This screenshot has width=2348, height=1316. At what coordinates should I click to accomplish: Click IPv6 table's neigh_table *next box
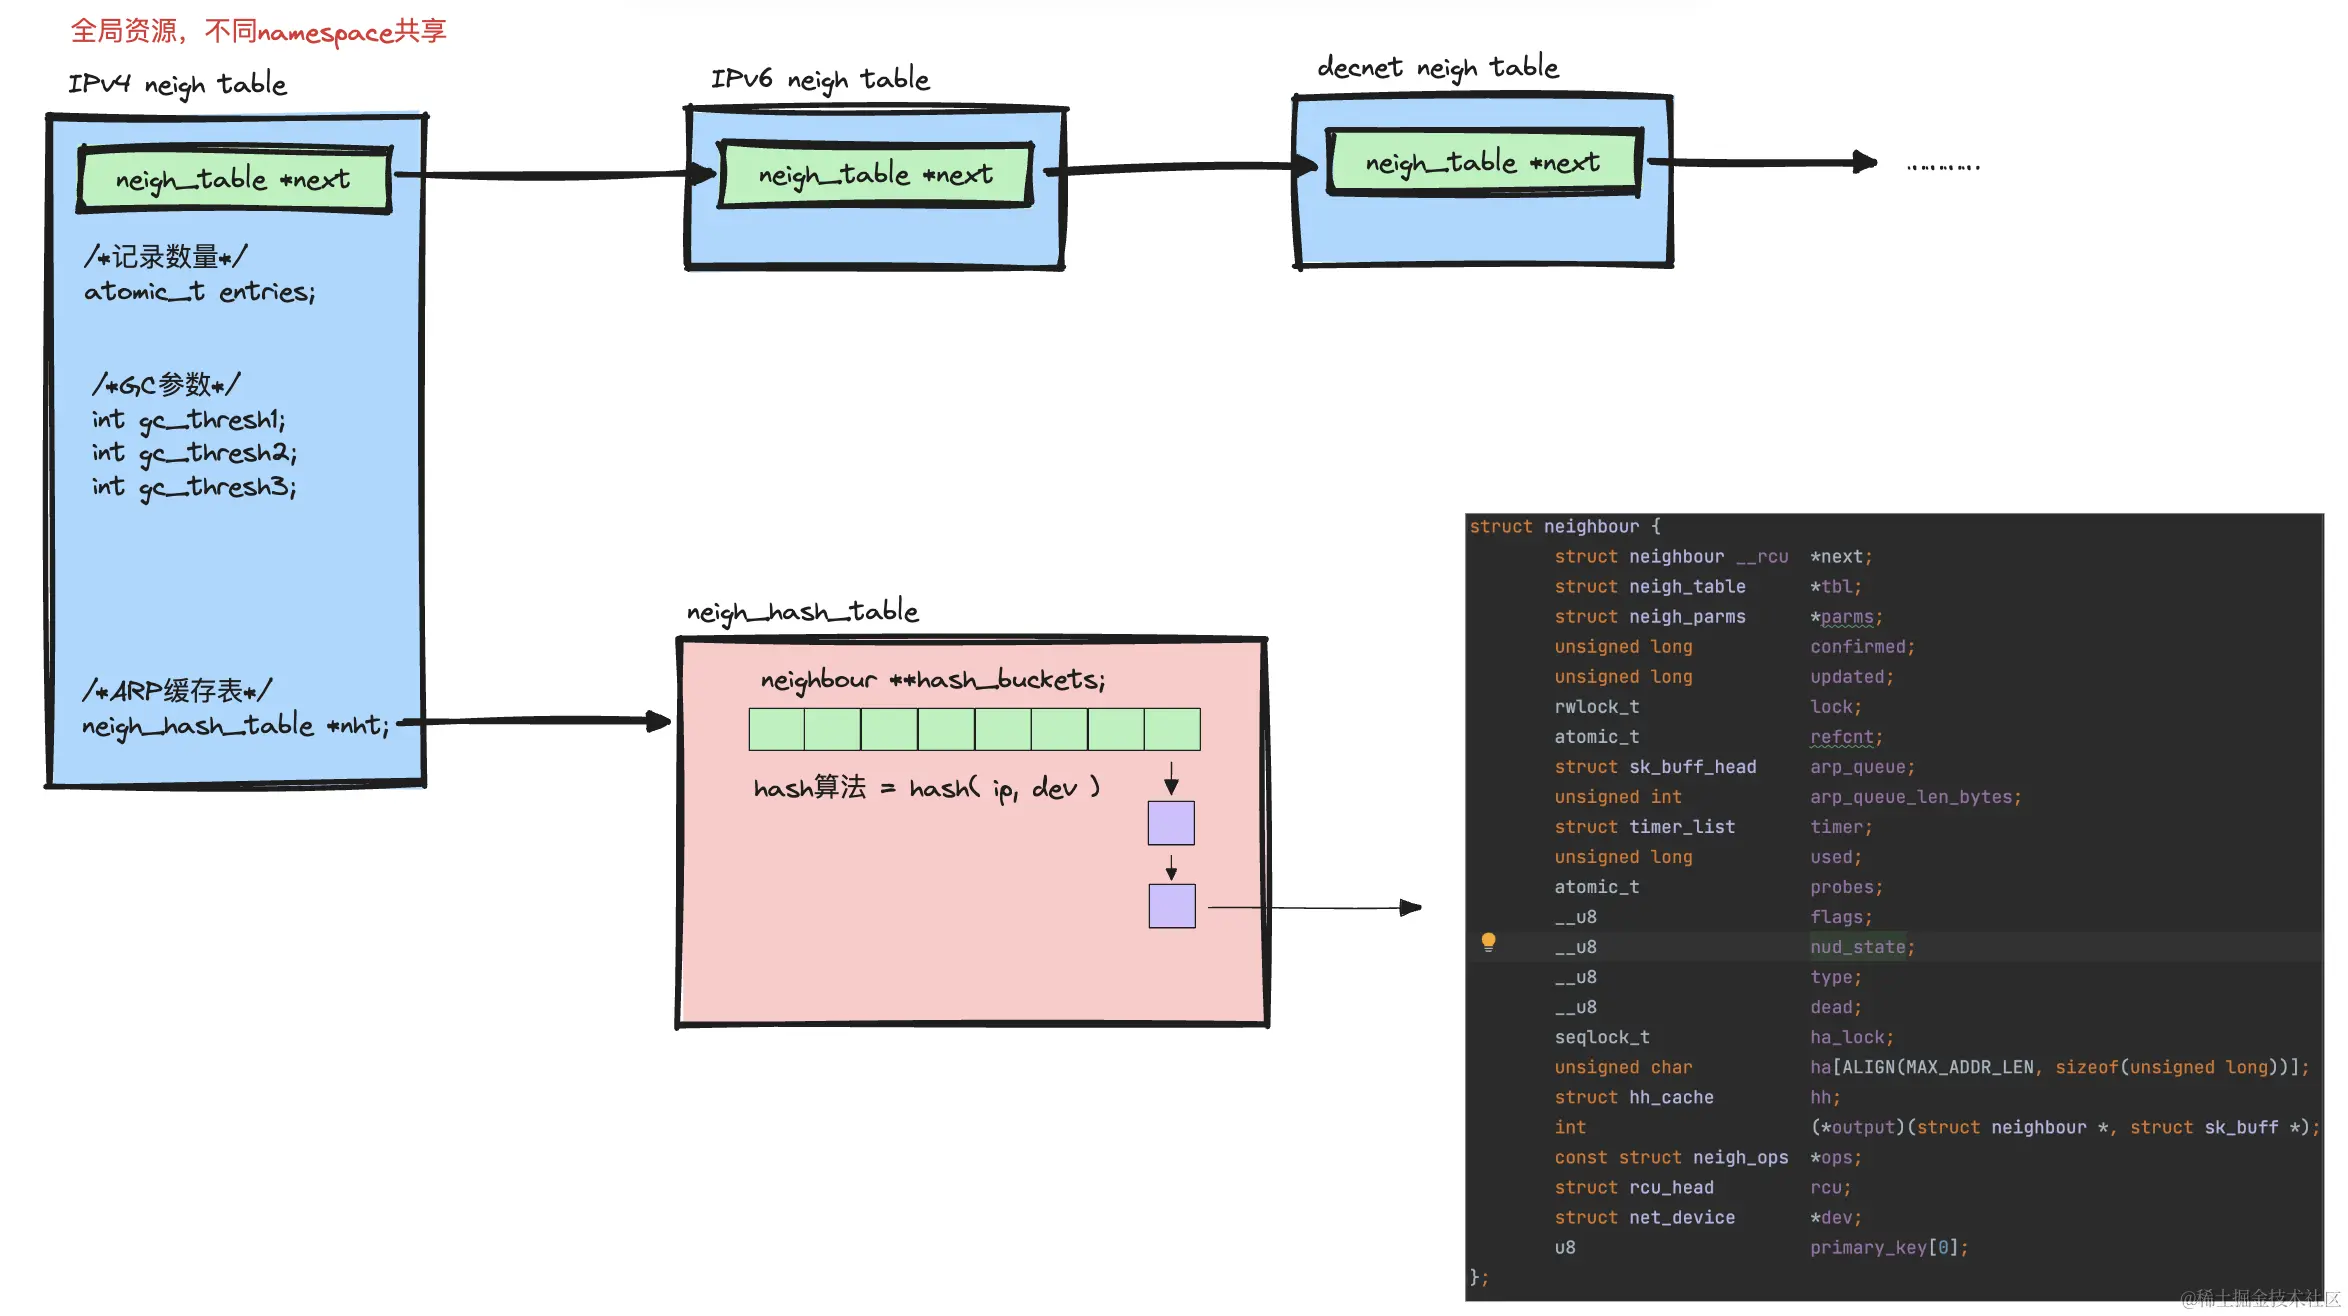(875, 175)
